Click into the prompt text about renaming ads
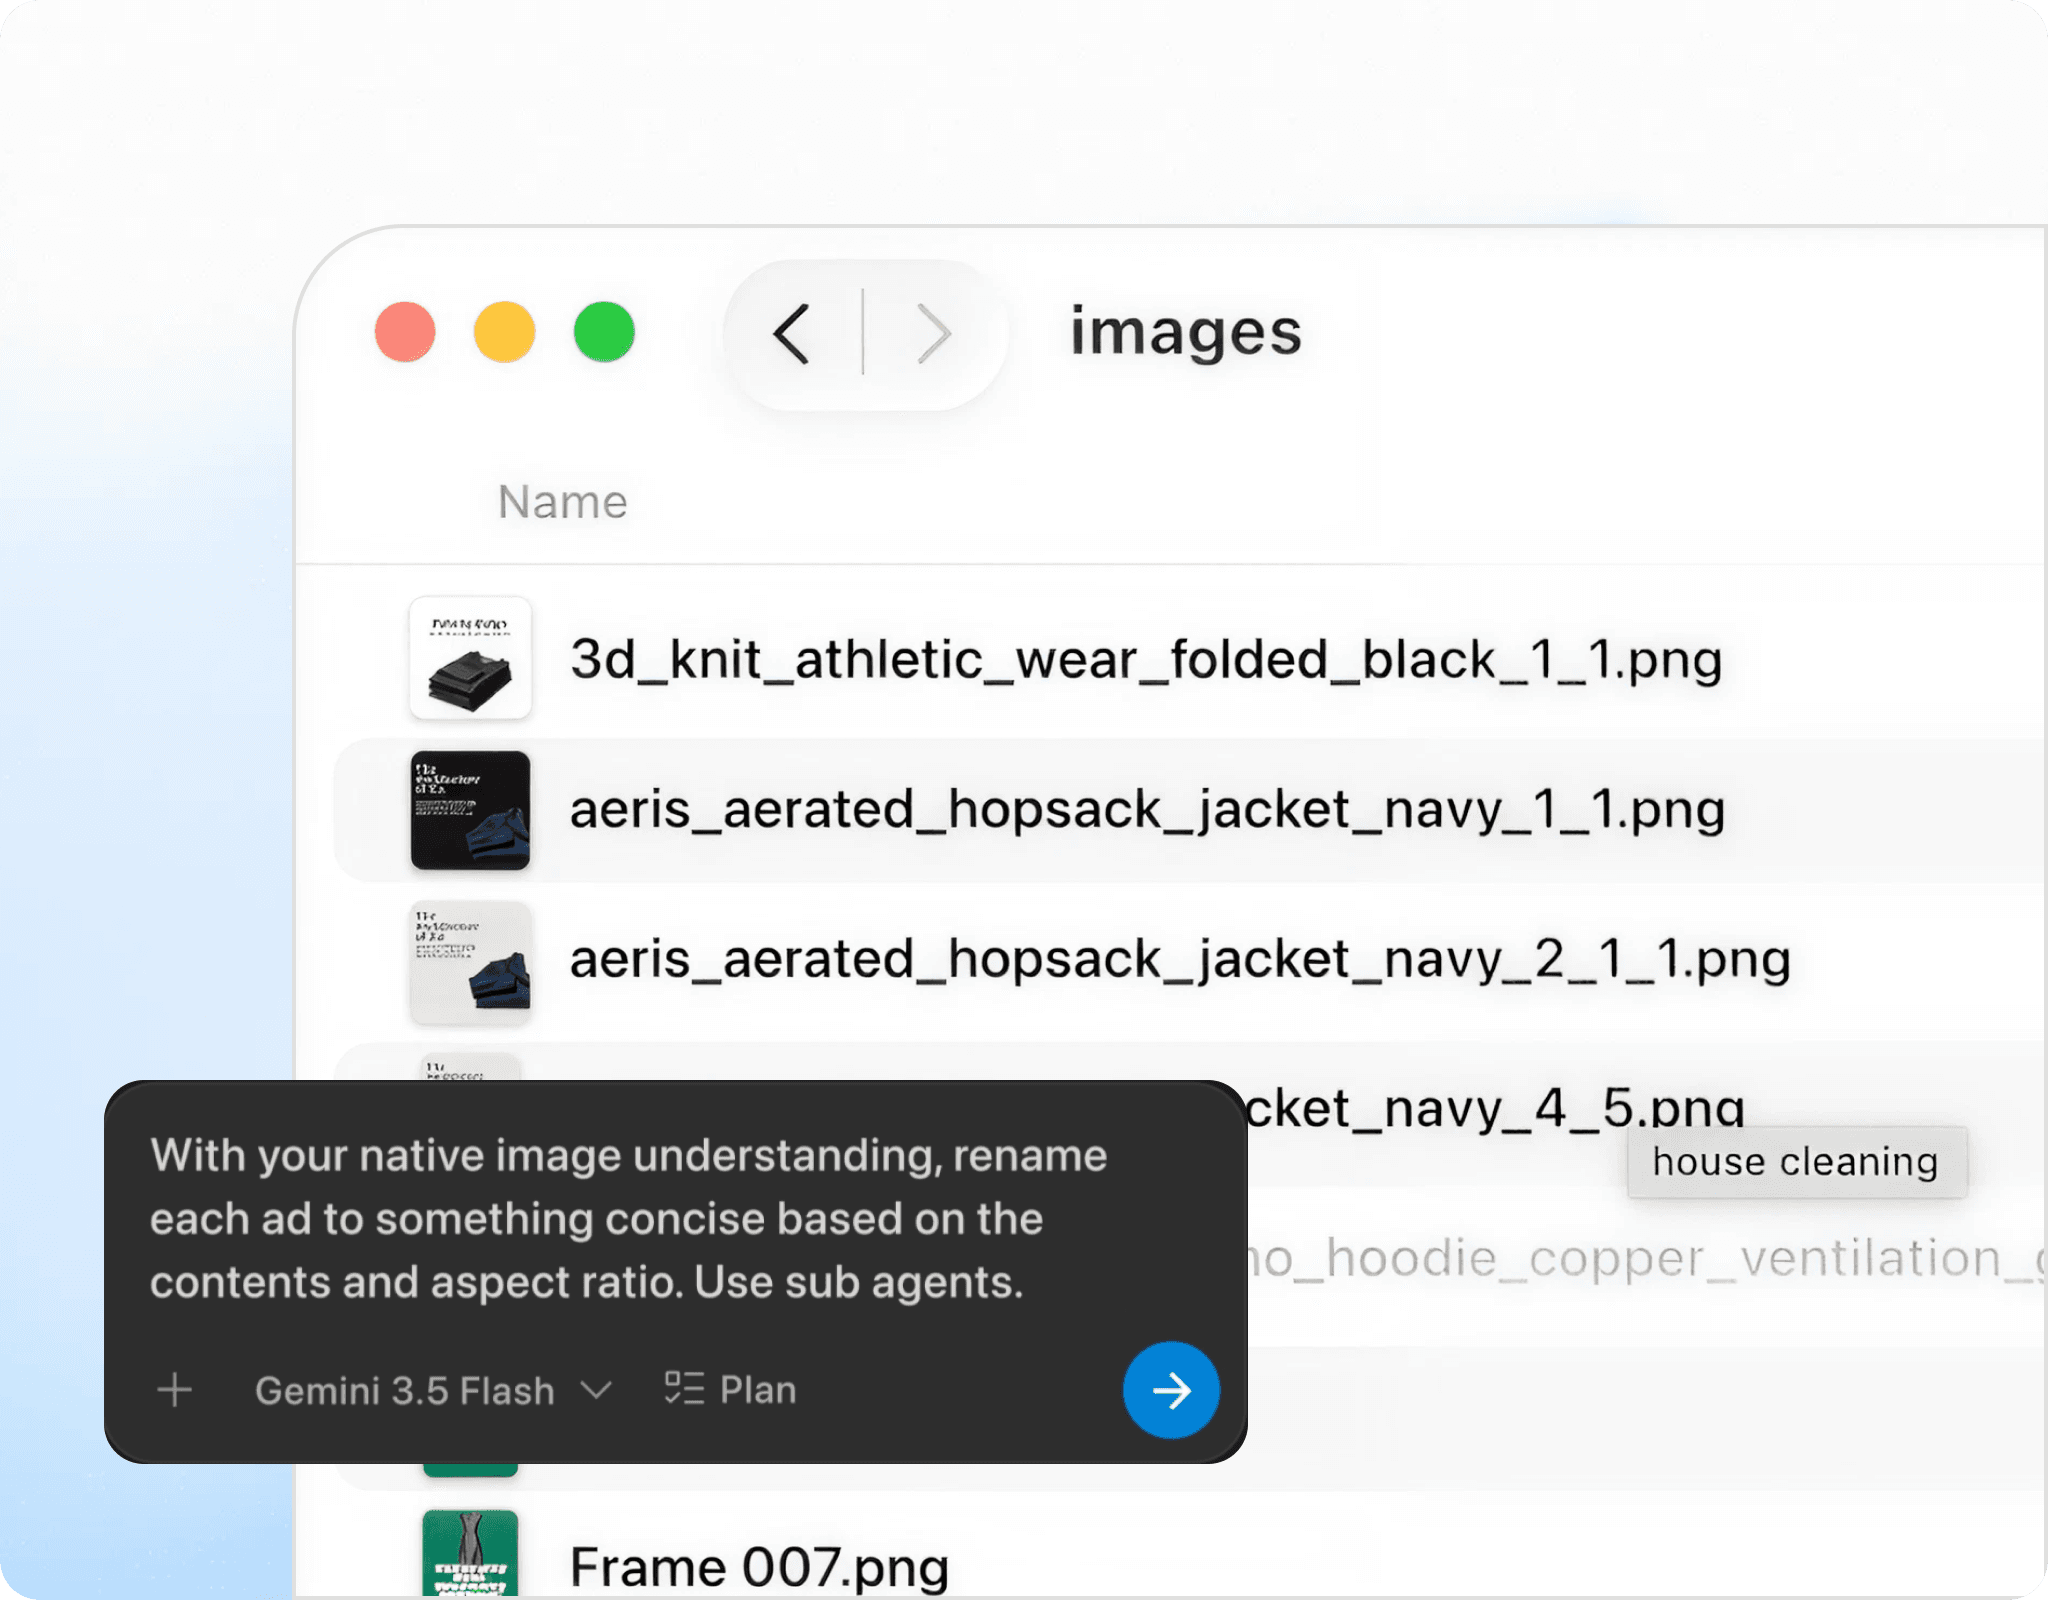The width and height of the screenshot is (2048, 1600). click(x=629, y=1218)
